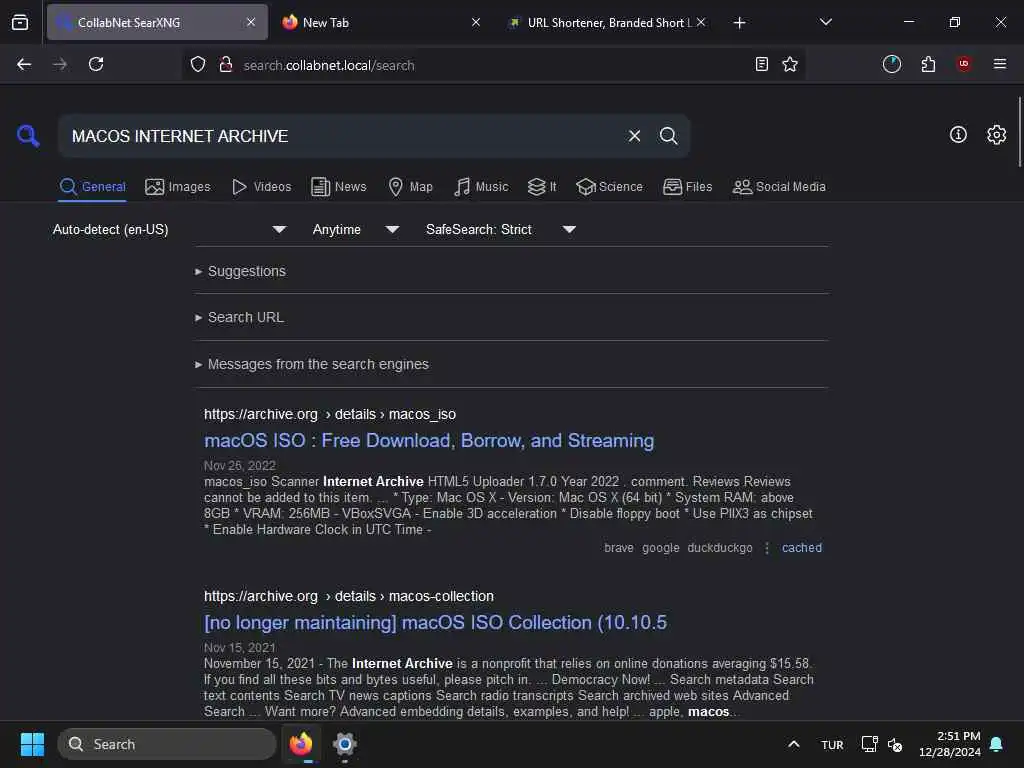Click the archive.org macos-collection URL breadcrumb
Viewport: 1024px width, 768px height.
click(349, 596)
